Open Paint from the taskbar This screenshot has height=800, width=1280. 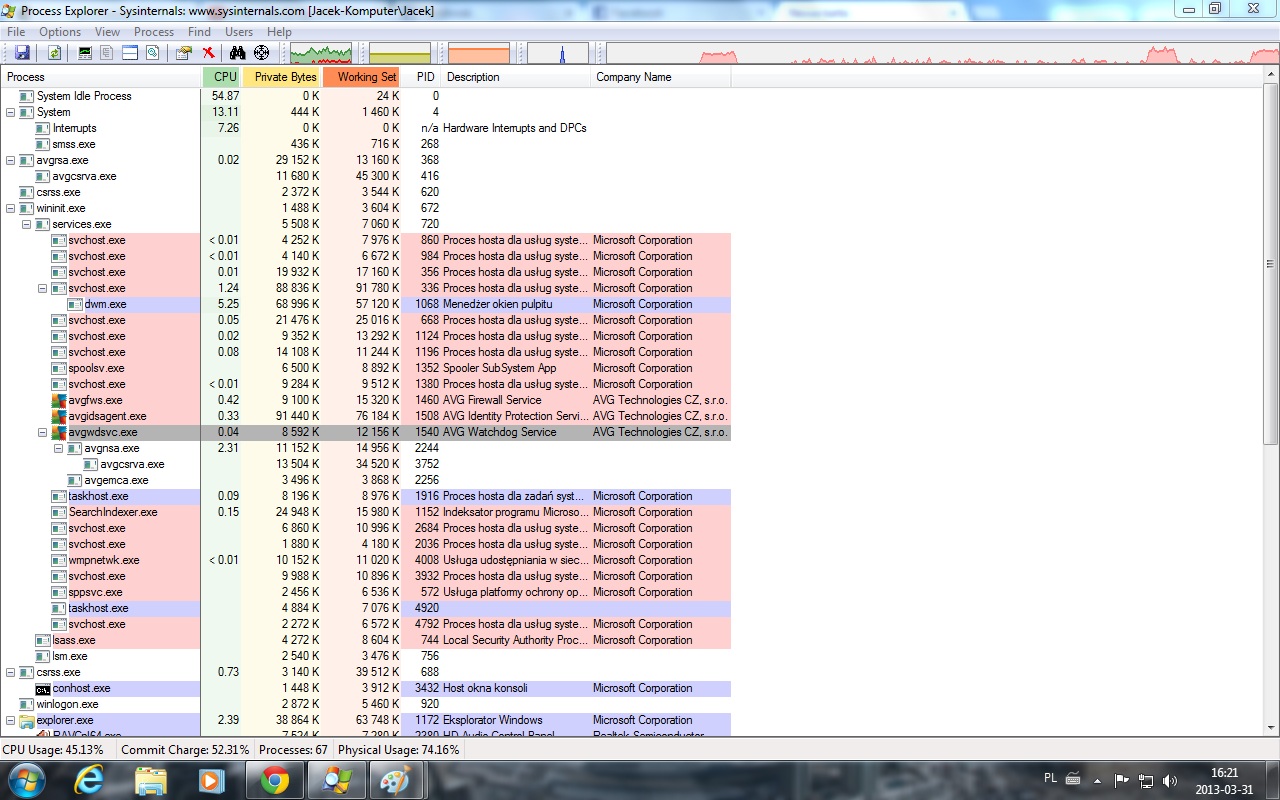(x=397, y=779)
